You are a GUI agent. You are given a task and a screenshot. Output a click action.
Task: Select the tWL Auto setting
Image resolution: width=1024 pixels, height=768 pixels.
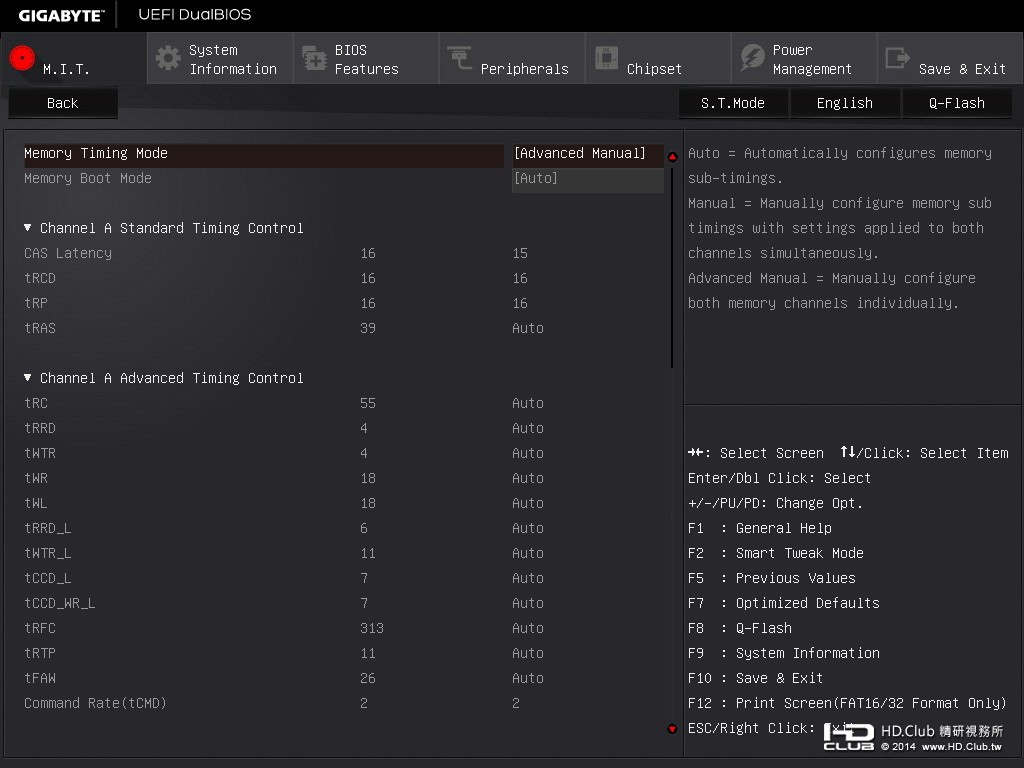528,504
